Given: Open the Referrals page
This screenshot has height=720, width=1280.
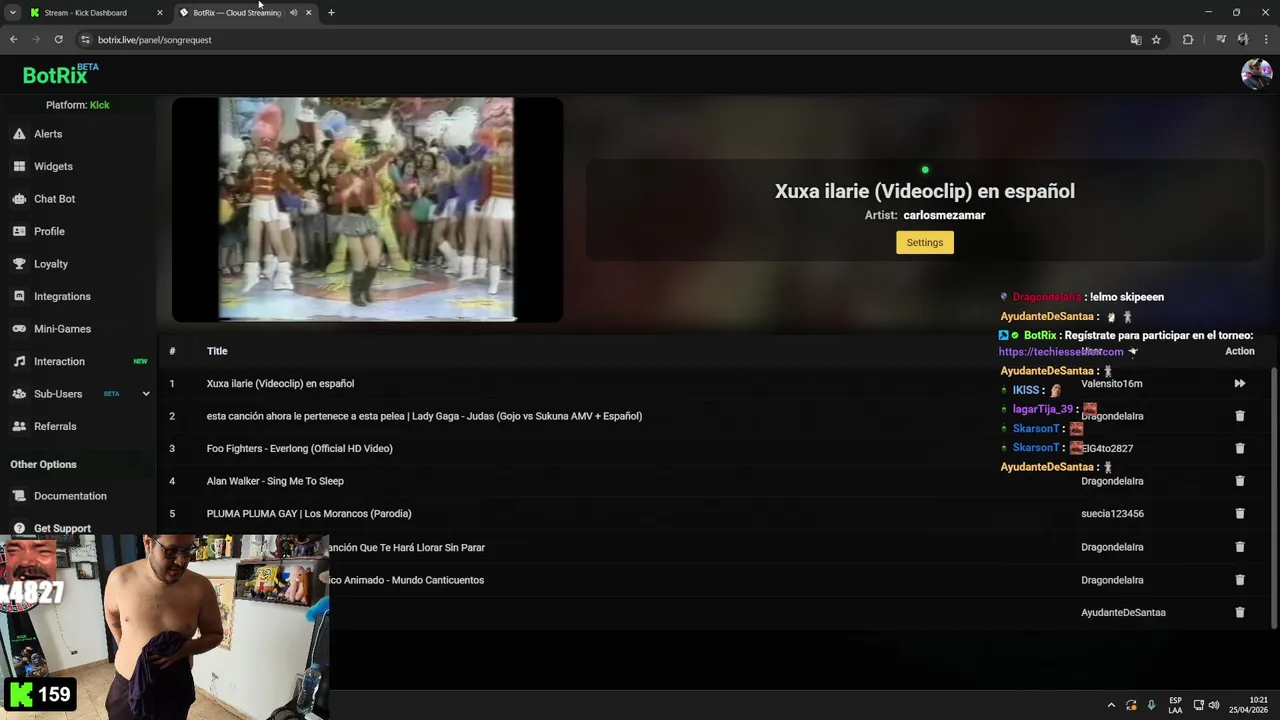Looking at the screenshot, I should (x=55, y=426).
